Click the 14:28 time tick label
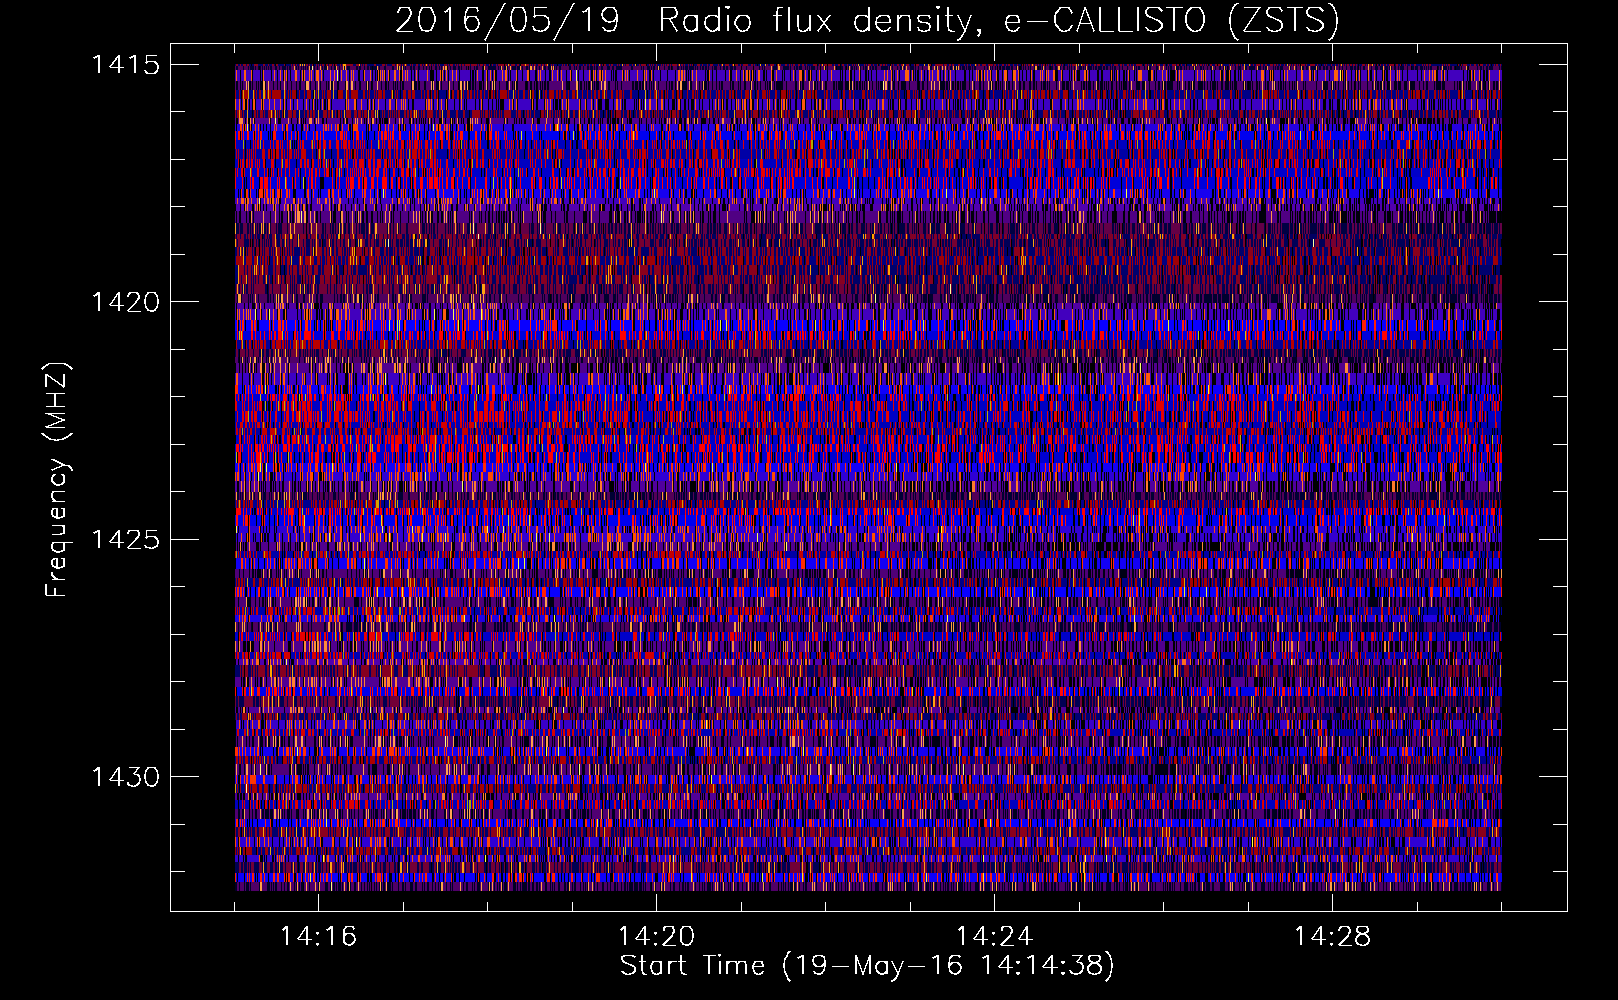Screen dimensions: 1618x1000 (1332, 937)
